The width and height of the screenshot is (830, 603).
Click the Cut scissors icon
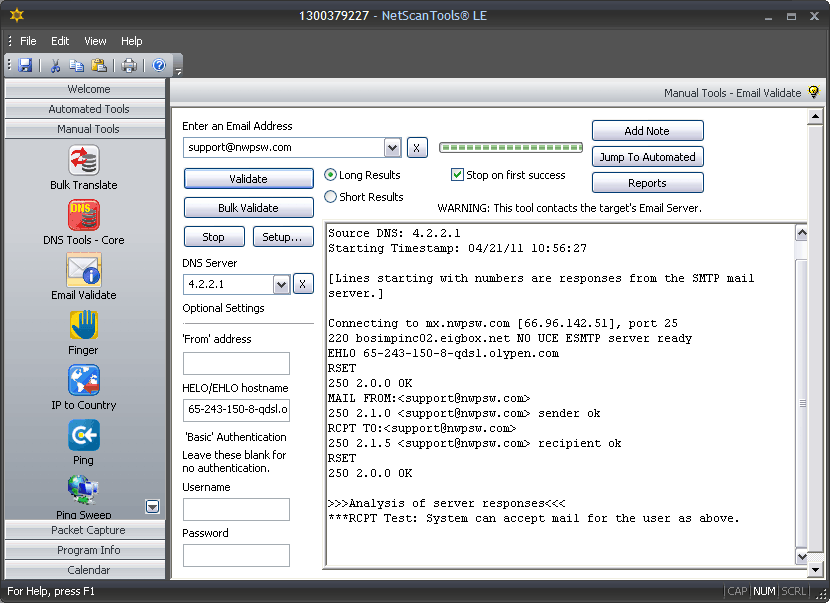pyautogui.click(x=55, y=65)
